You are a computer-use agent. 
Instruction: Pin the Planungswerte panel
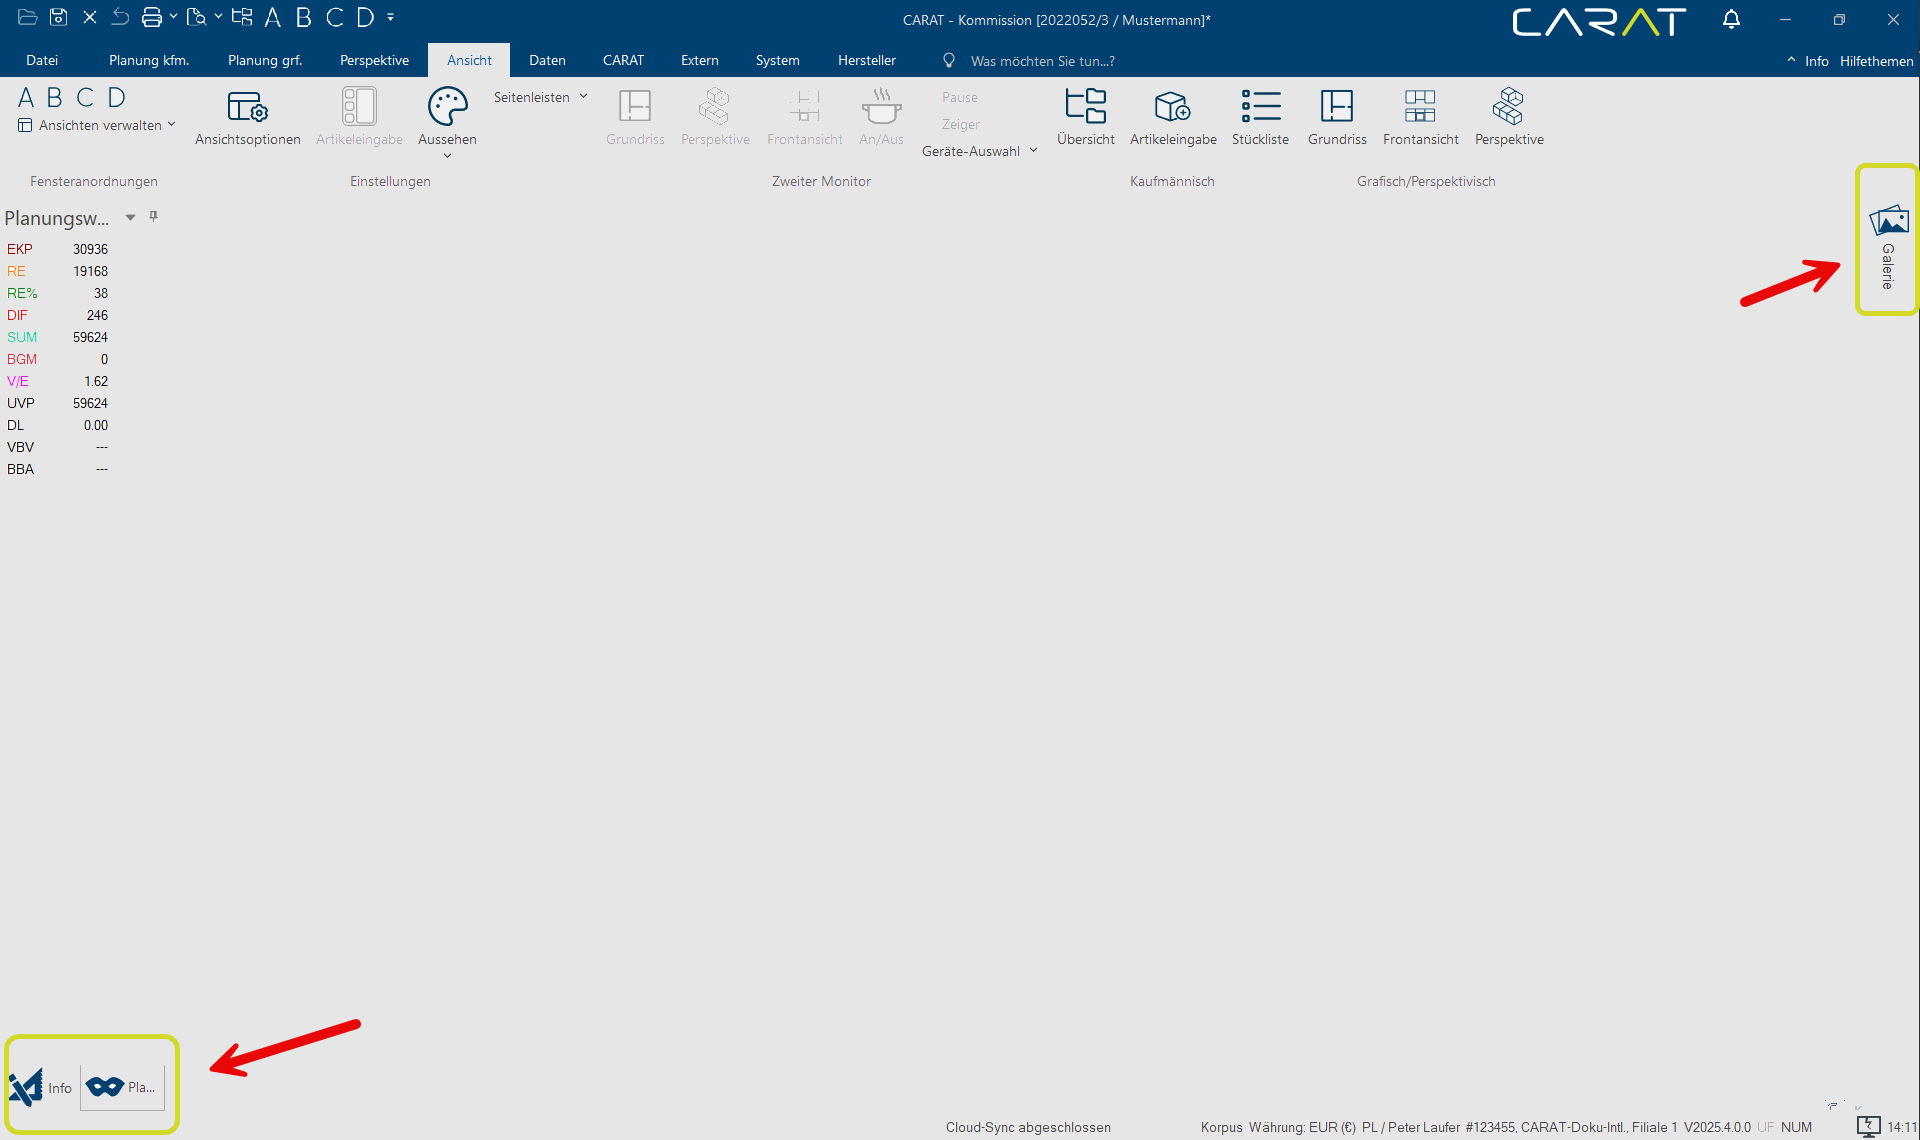point(153,217)
